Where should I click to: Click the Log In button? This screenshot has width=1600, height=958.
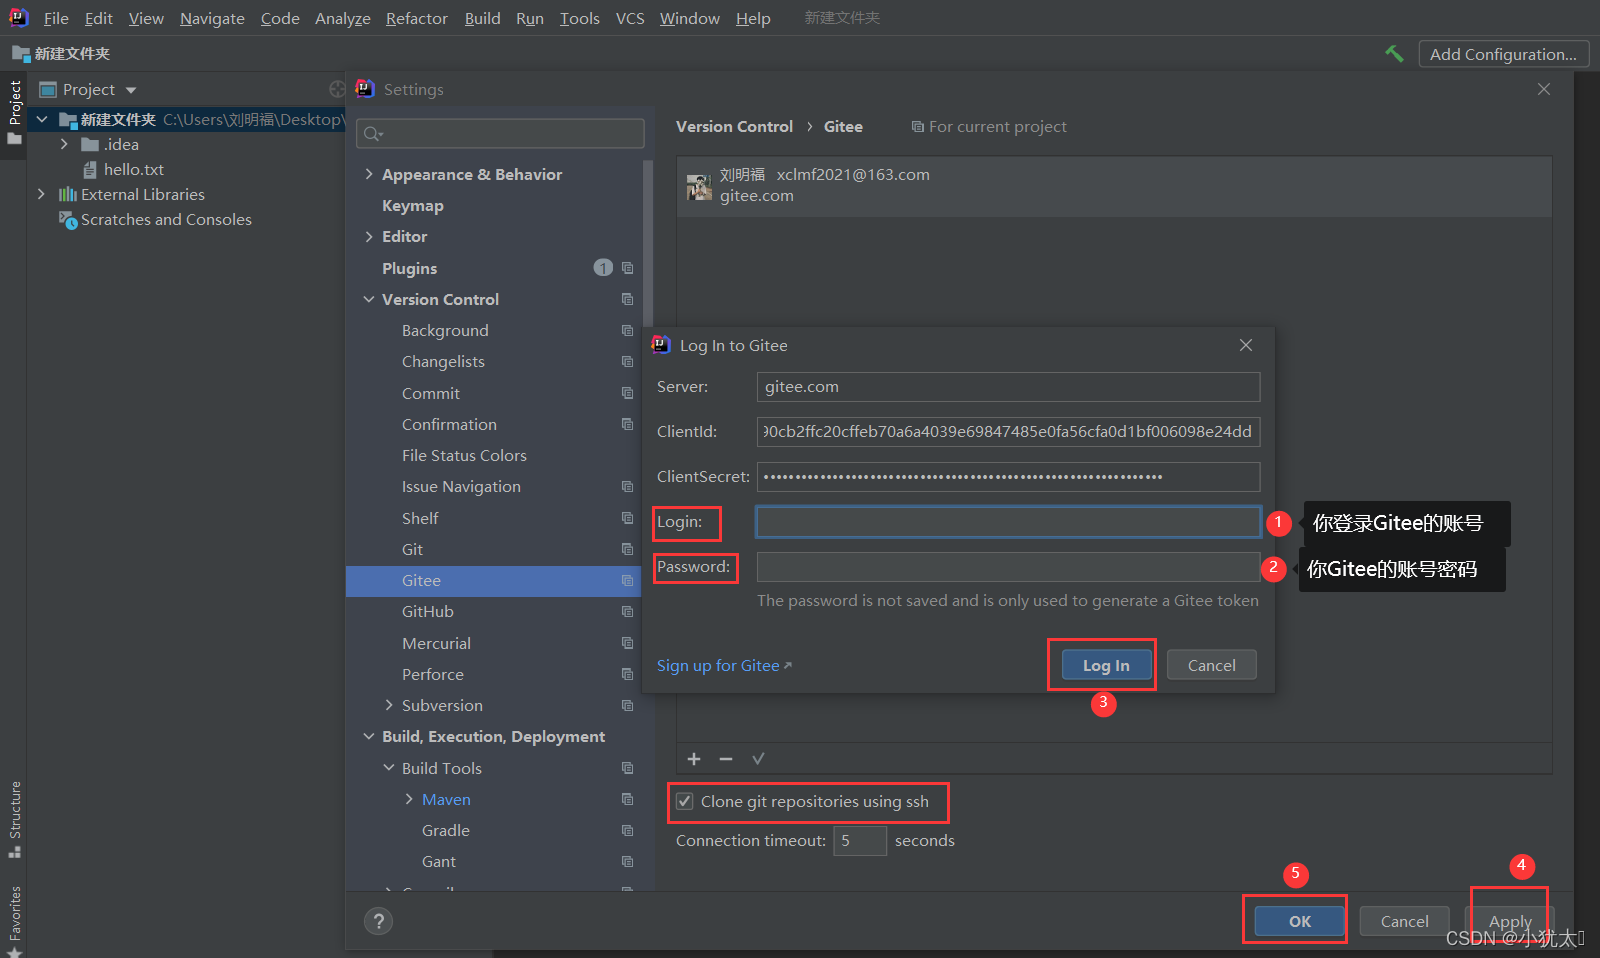pos(1106,665)
